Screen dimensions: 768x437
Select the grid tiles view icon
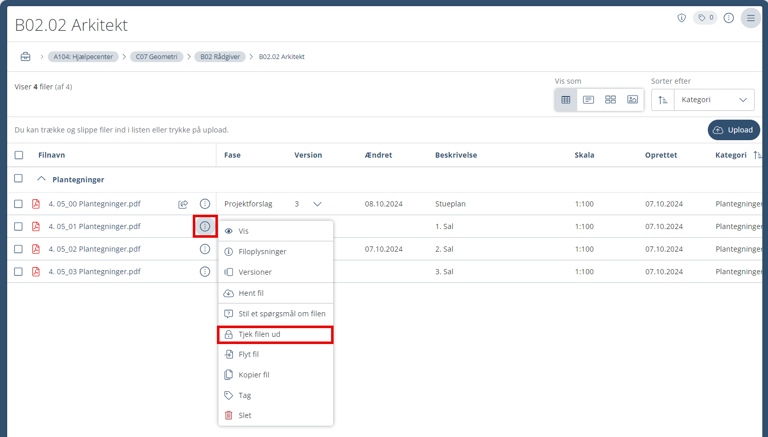point(610,100)
